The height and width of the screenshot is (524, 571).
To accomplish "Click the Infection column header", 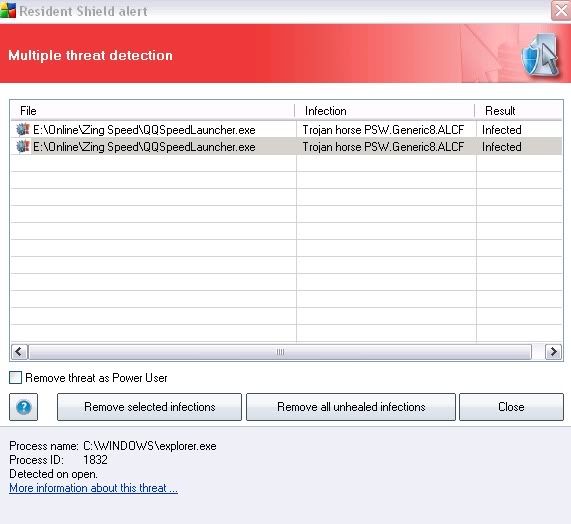I will [x=385, y=111].
